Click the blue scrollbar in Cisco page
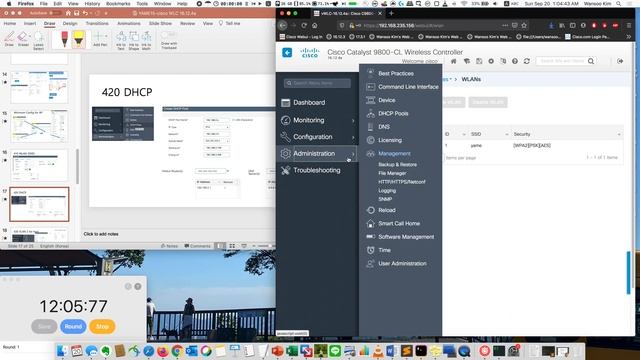640x360 pixels. click(629, 272)
